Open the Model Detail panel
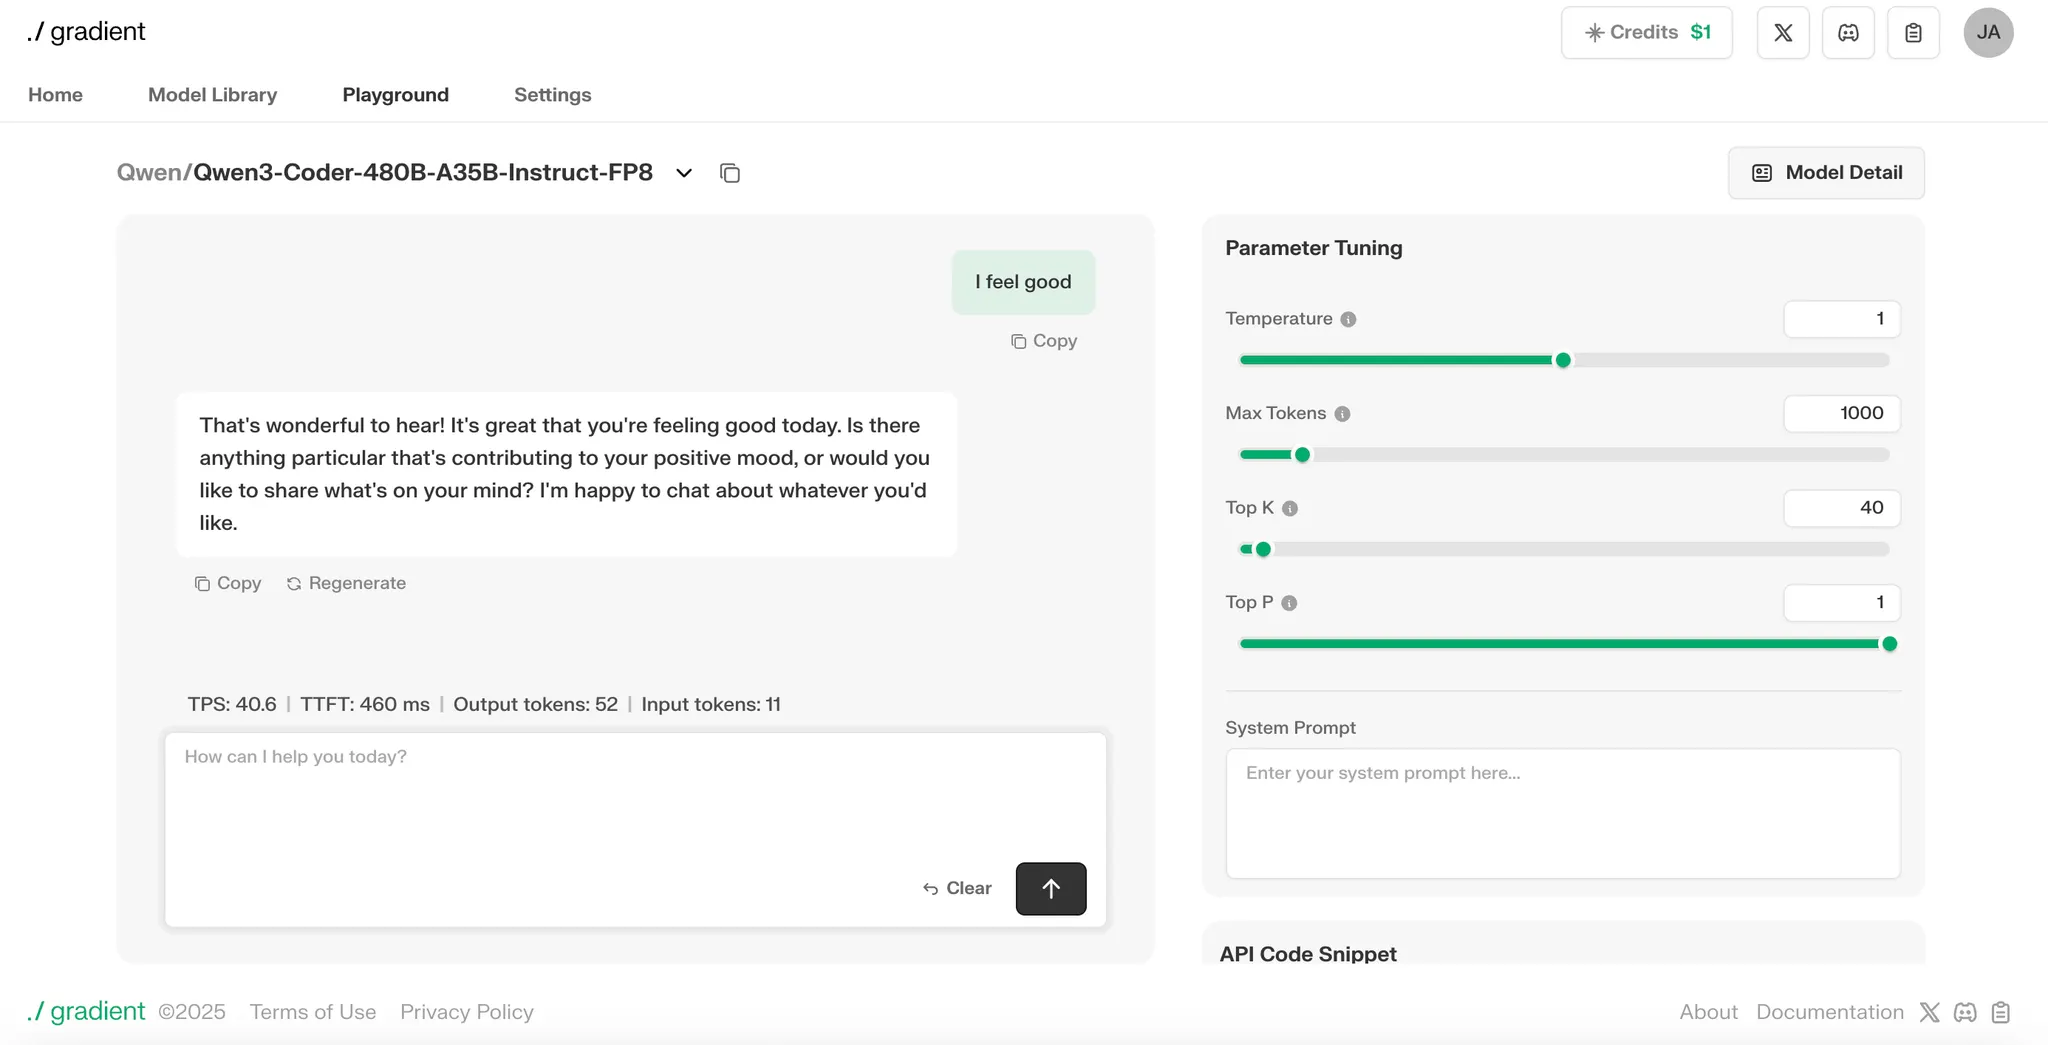The width and height of the screenshot is (2048, 1045). pos(1826,173)
